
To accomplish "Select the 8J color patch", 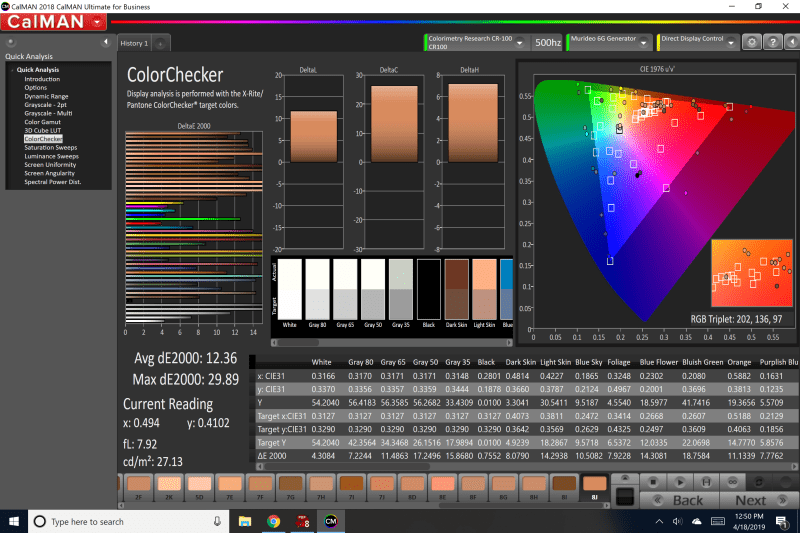I will [x=594, y=488].
